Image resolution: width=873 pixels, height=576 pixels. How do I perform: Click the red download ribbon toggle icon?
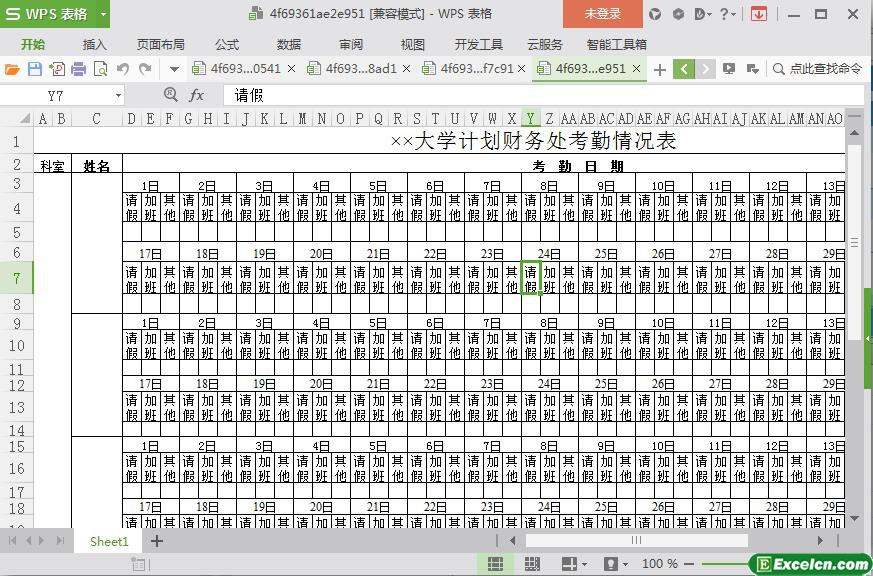click(x=758, y=14)
